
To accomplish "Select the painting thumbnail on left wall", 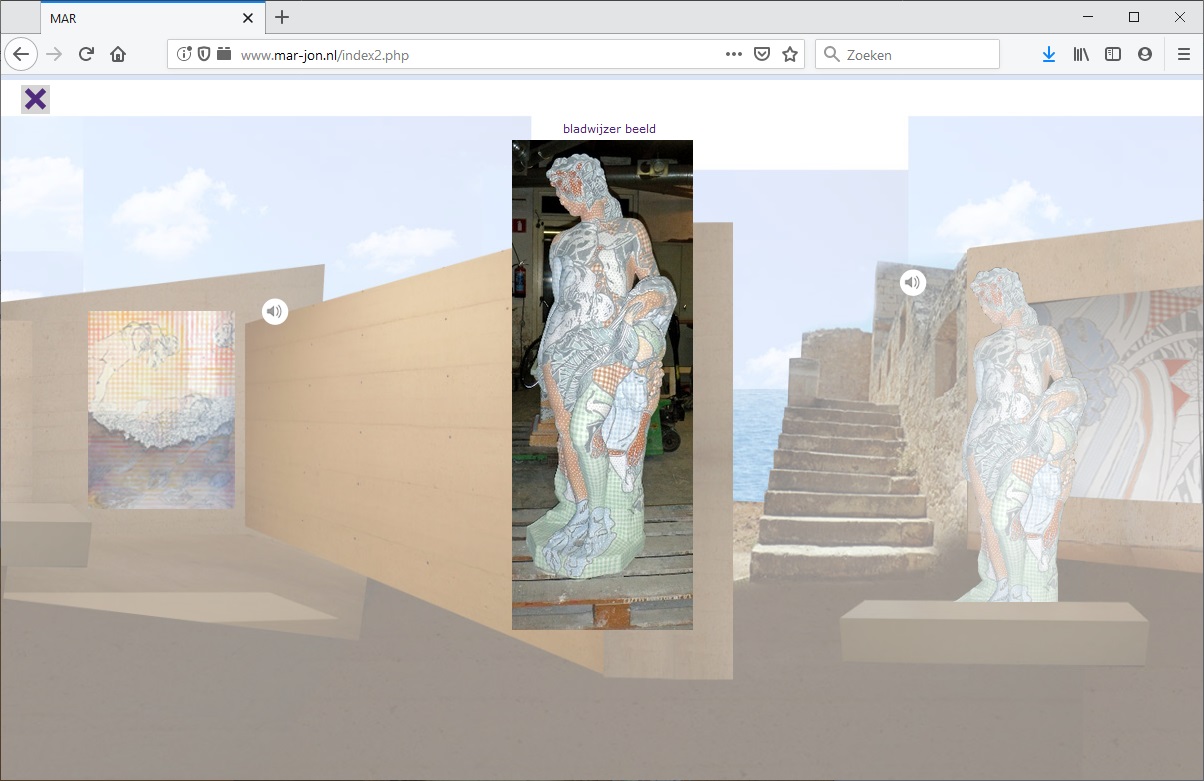I will click(161, 410).
